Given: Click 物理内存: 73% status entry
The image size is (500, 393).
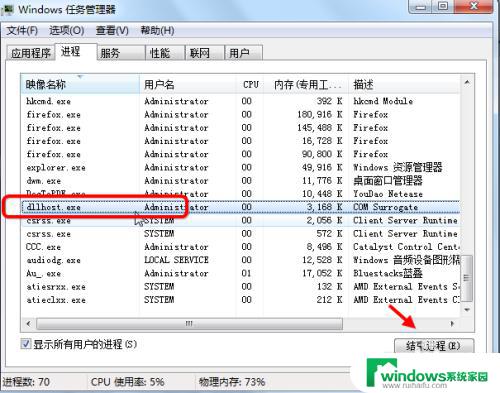Looking at the screenshot, I should (232, 382).
